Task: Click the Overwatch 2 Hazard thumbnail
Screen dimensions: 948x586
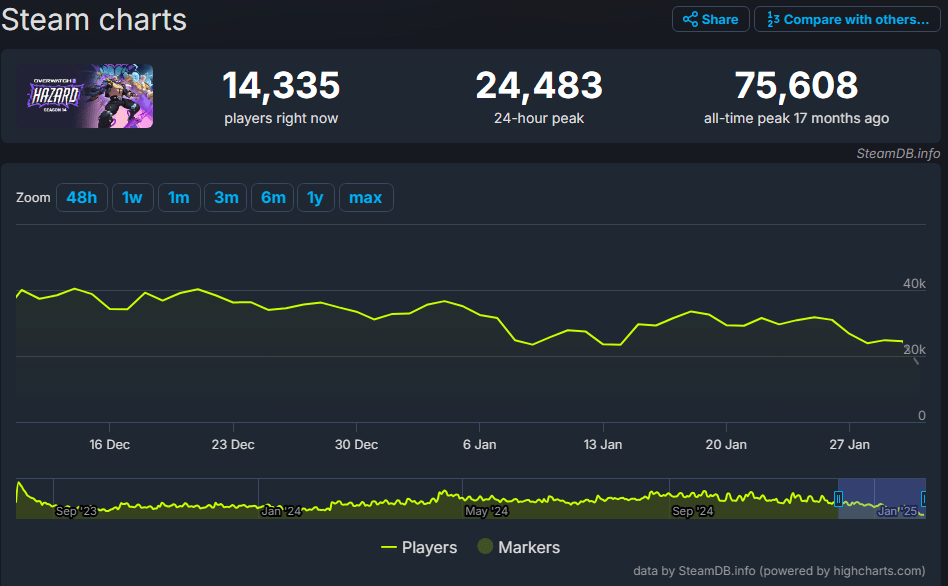Action: 85,96
